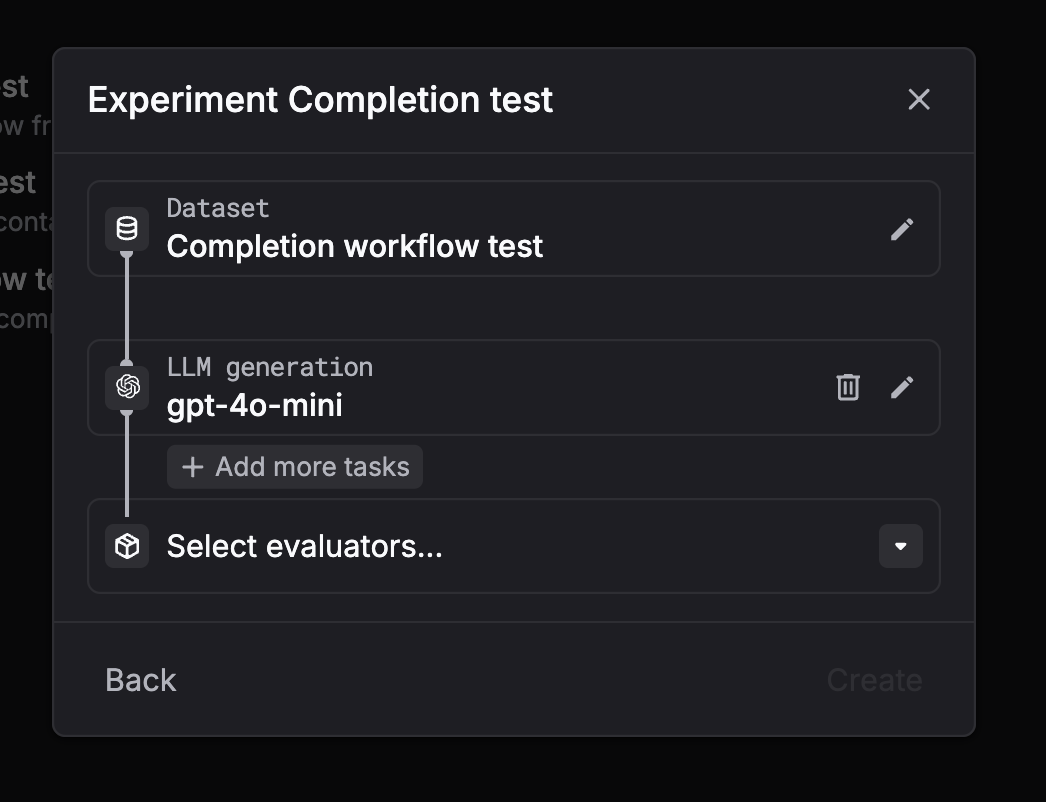Open evaluator options via the chevron button
Screen dimensions: 1046x802
click(899, 546)
